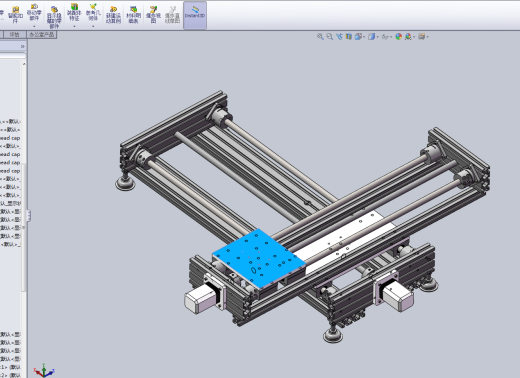520x378 pixels.
Task: Click the Smart Fasteners (智能扣件) tool
Action: [x=15, y=15]
